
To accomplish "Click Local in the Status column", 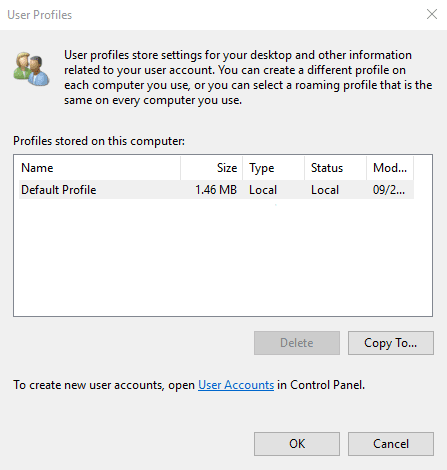I will click(325, 190).
